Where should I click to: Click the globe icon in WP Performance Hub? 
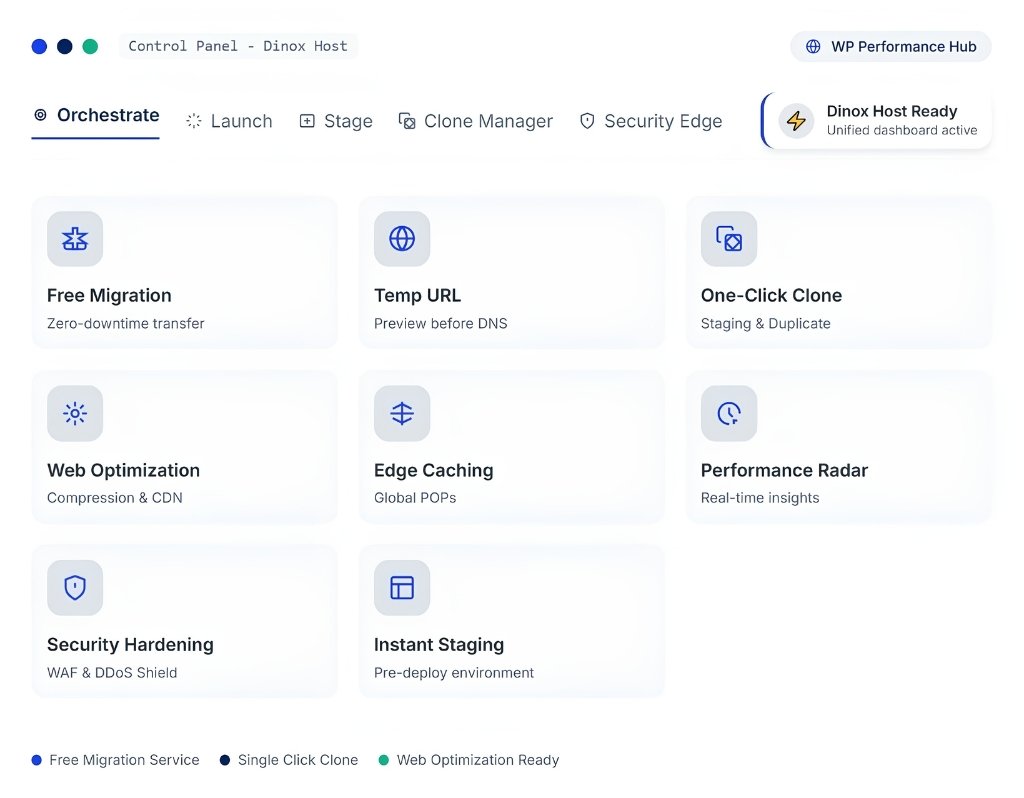(813, 46)
